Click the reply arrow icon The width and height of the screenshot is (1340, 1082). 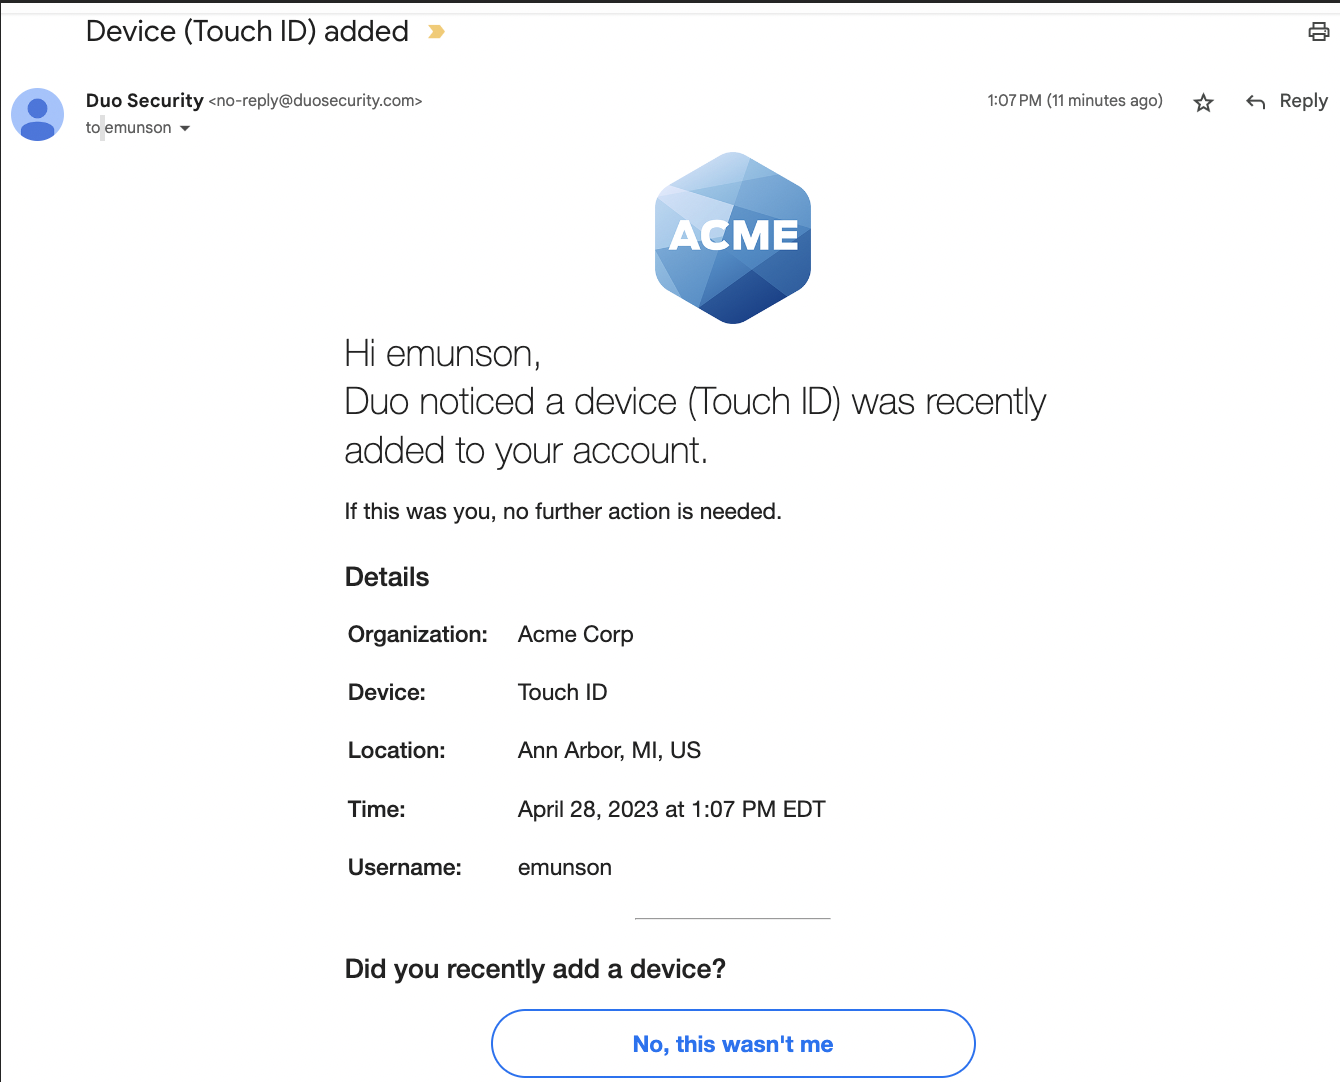pyautogui.click(x=1256, y=102)
